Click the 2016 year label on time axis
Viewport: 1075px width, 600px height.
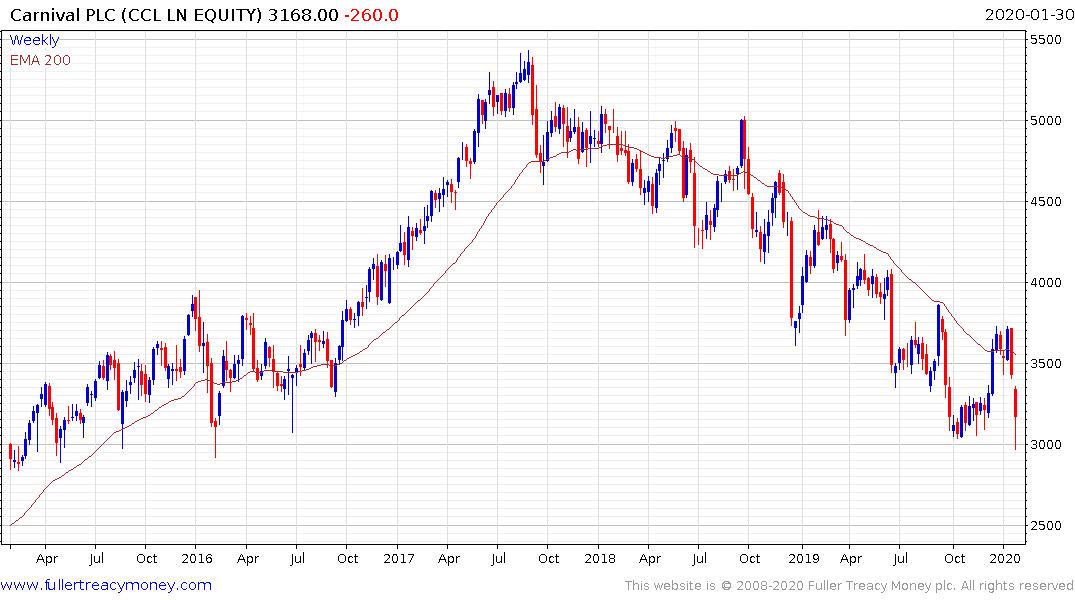click(197, 558)
